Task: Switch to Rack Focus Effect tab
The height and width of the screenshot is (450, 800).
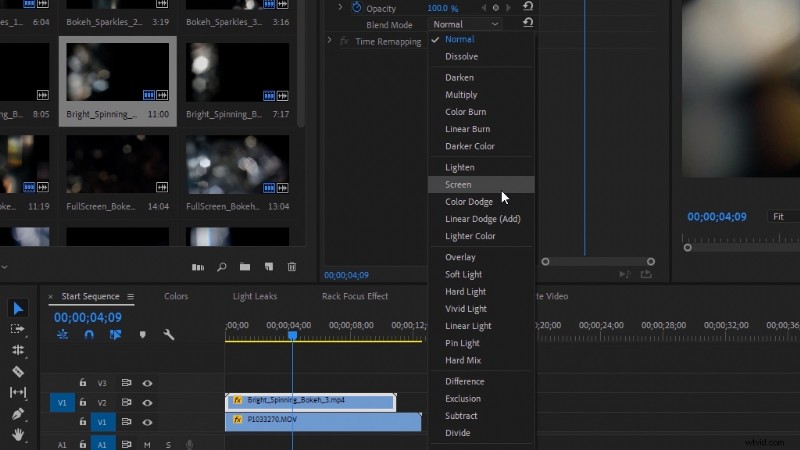Action: tap(355, 296)
